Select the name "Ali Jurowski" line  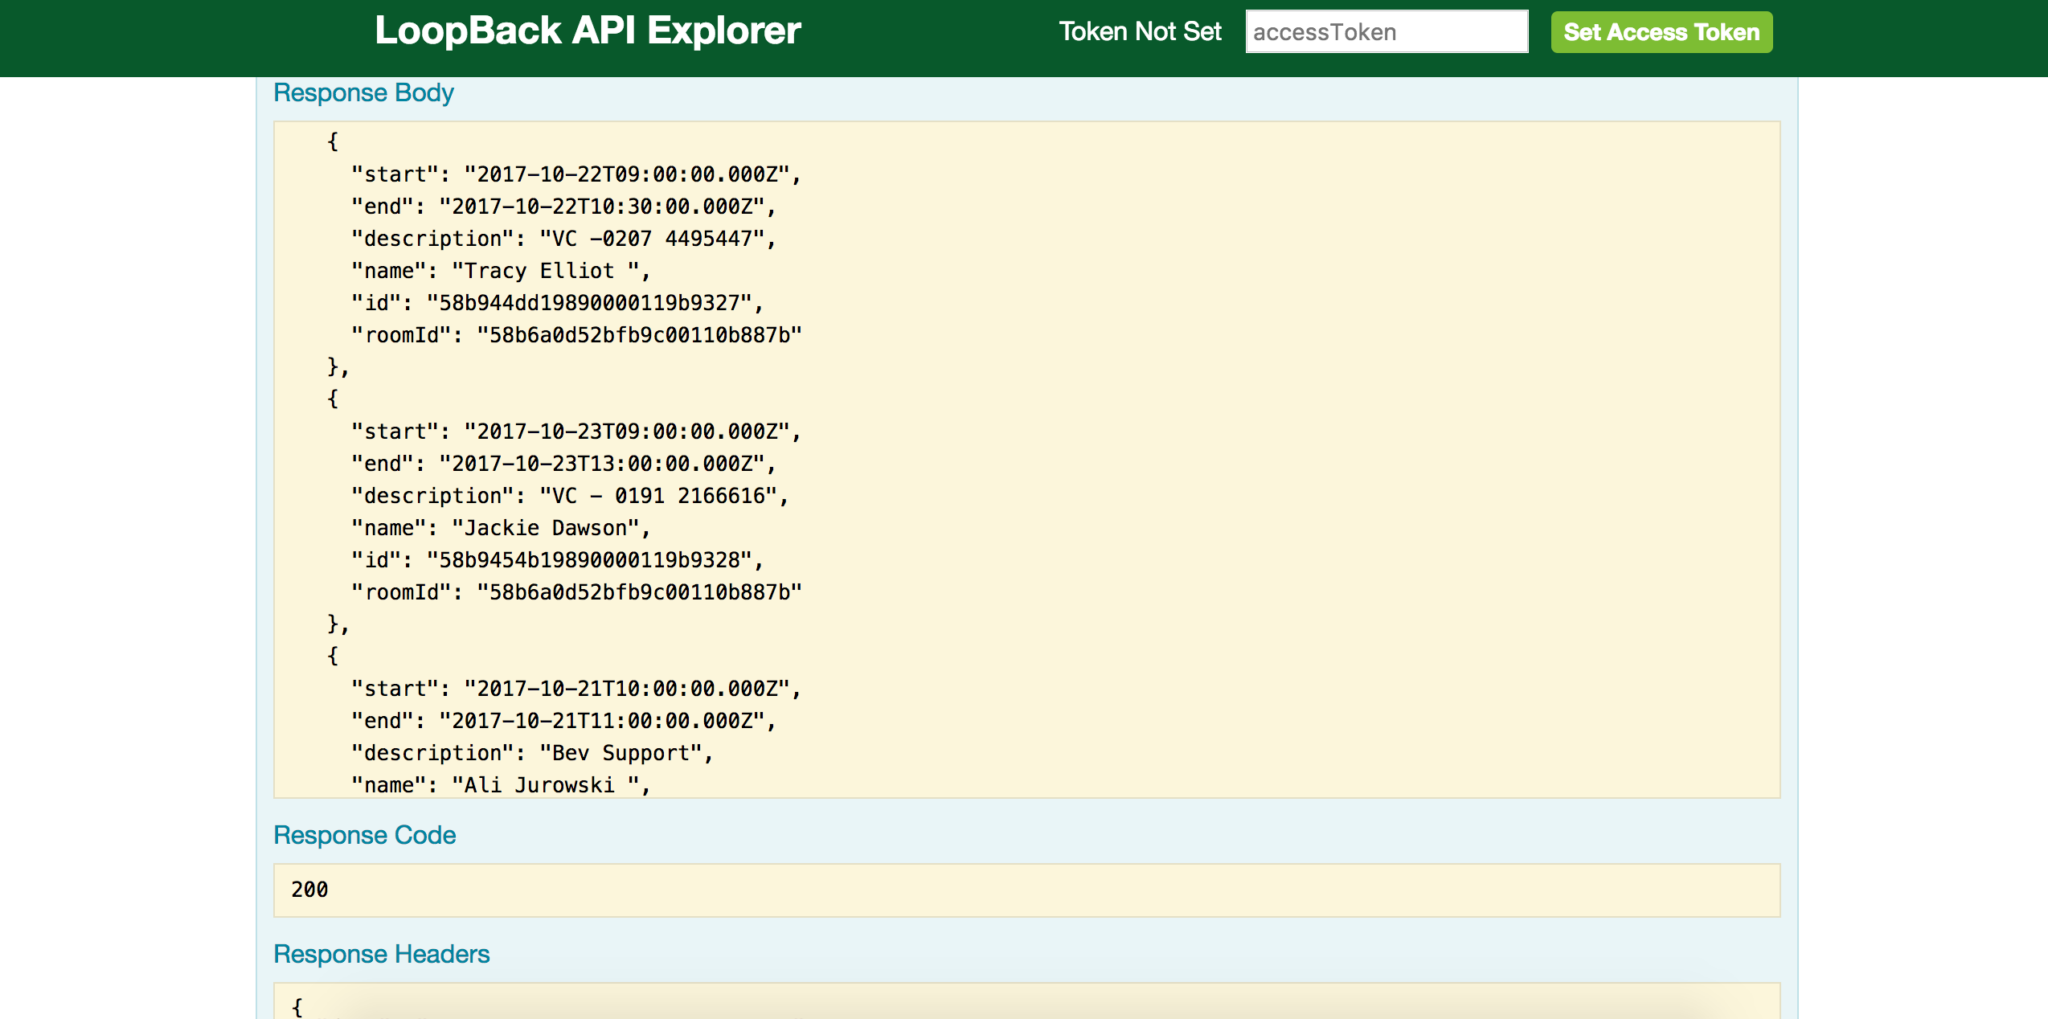(x=501, y=784)
